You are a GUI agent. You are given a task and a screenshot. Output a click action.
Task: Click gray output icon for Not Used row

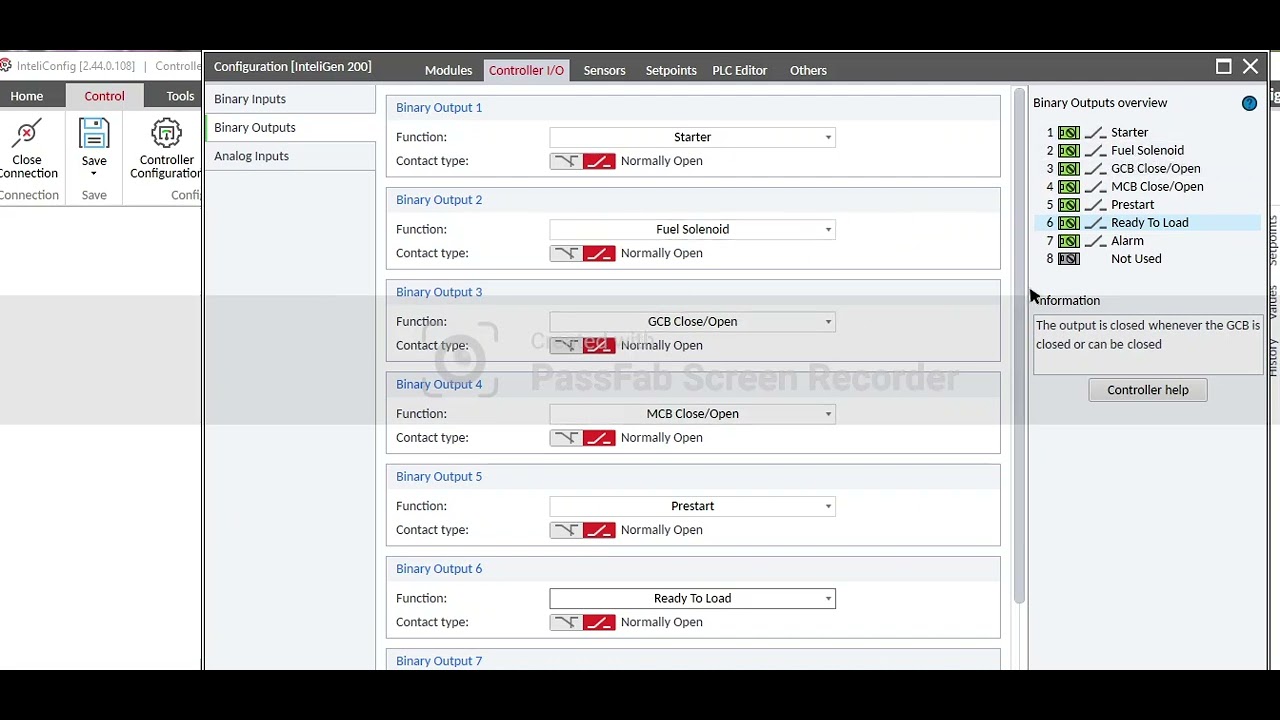point(1069,258)
